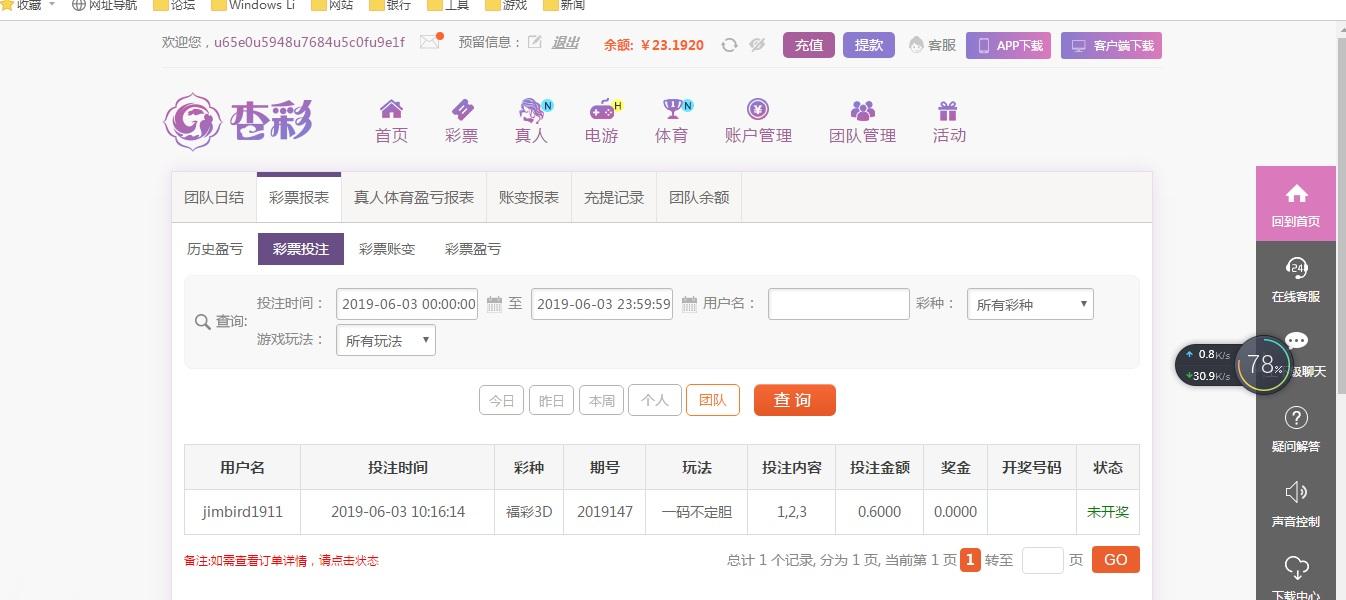Click the 充值 deposit button

(809, 45)
